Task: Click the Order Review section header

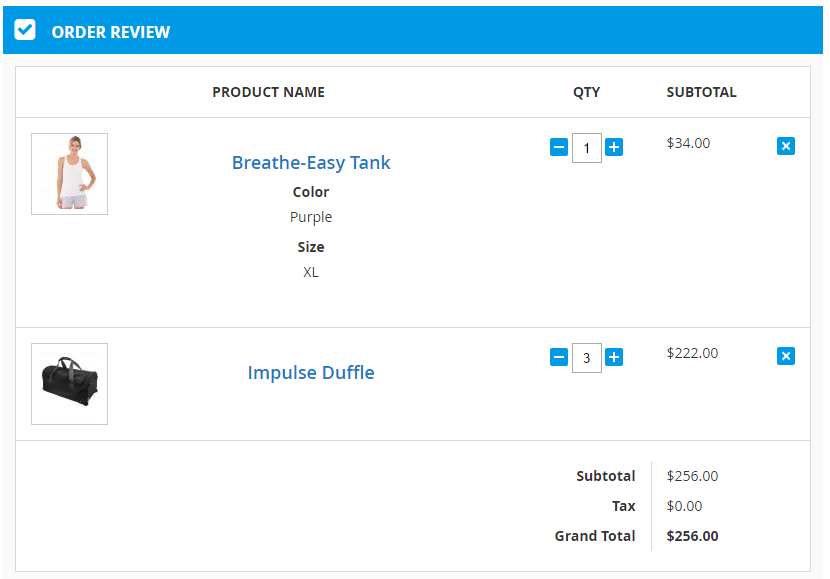Action: pyautogui.click(x=111, y=32)
